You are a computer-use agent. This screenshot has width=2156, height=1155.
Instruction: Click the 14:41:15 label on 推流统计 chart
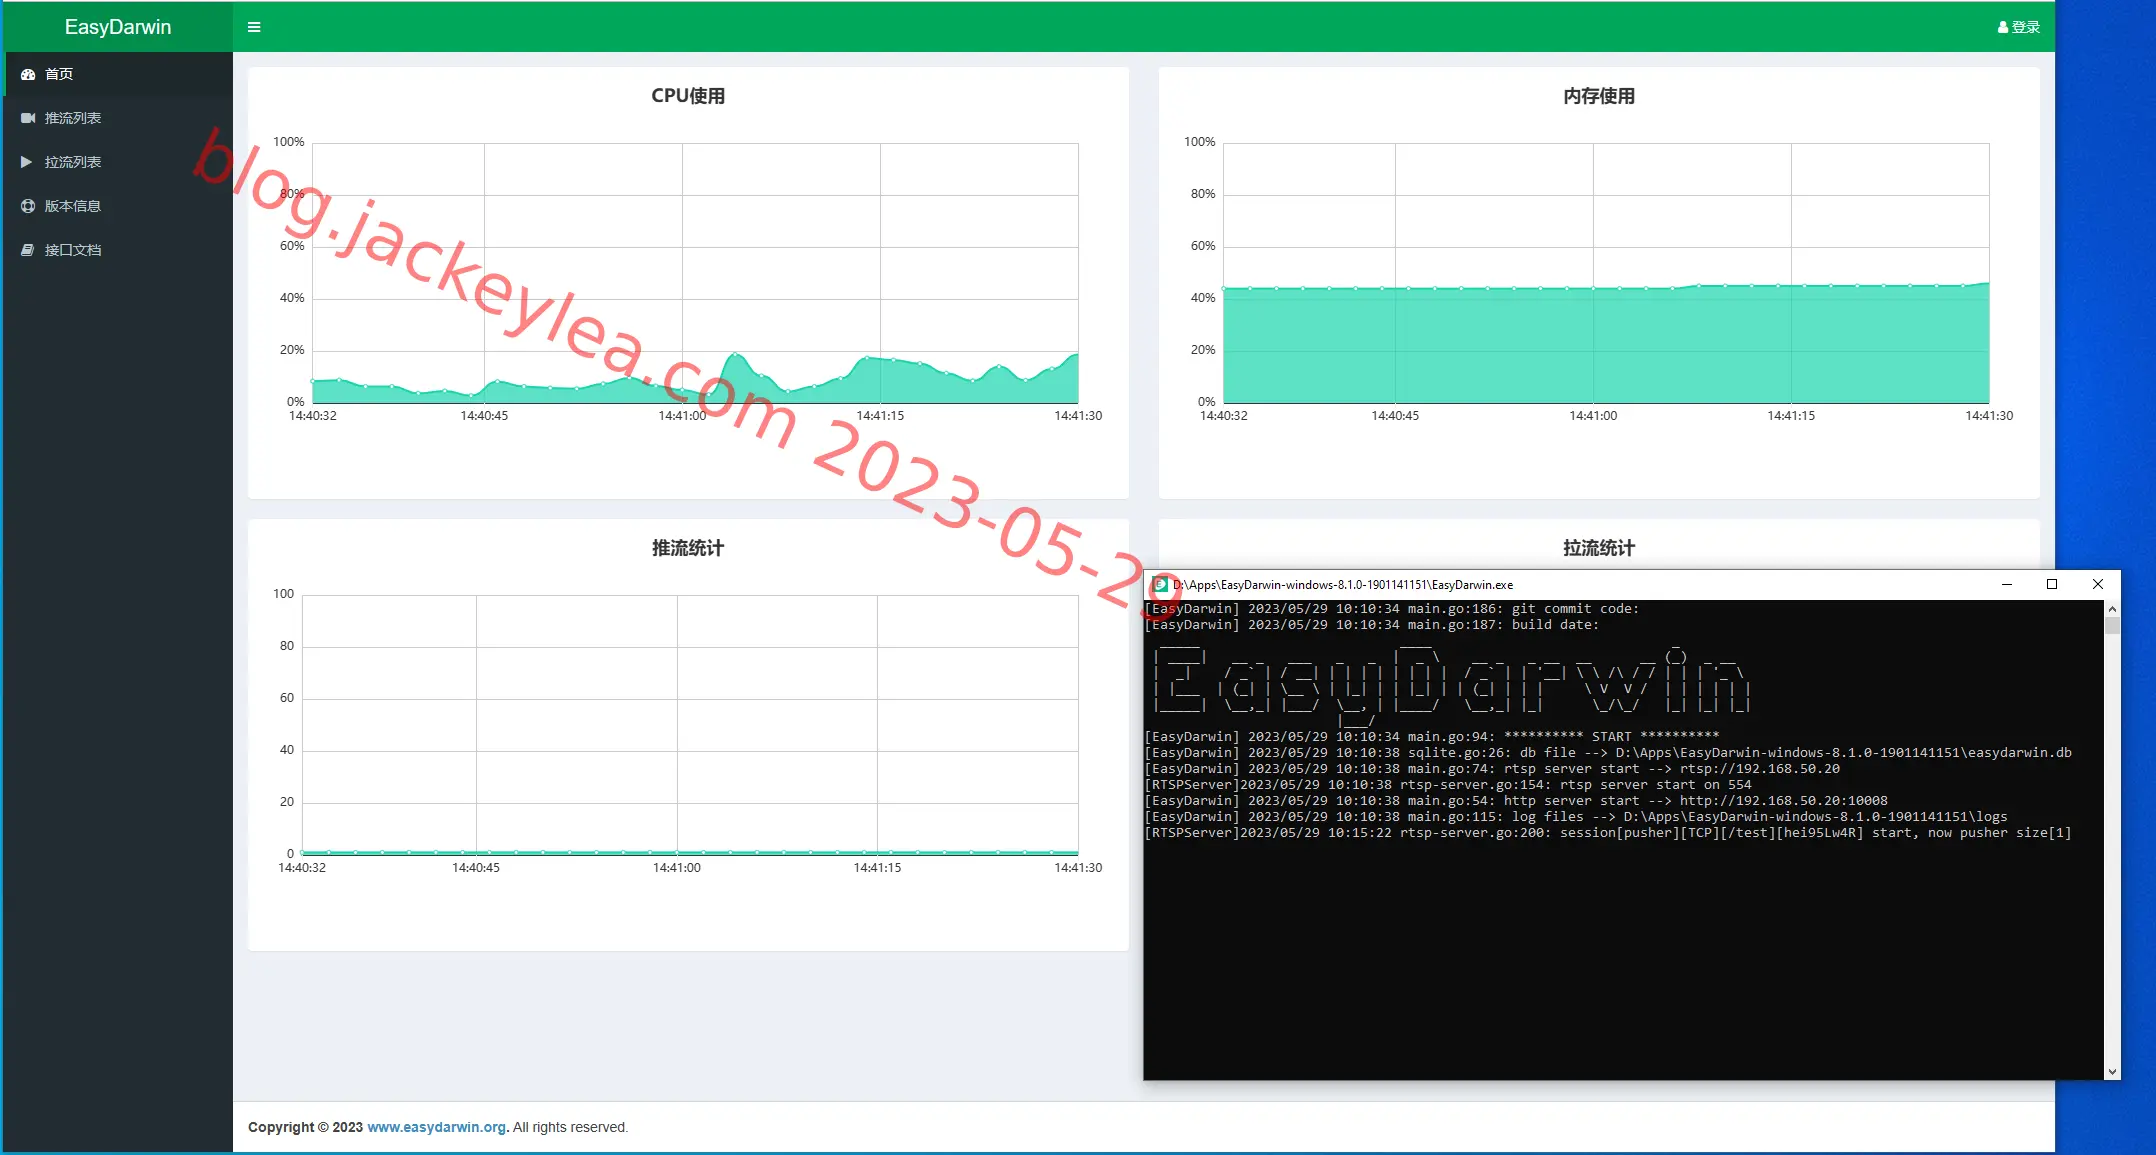(x=877, y=868)
